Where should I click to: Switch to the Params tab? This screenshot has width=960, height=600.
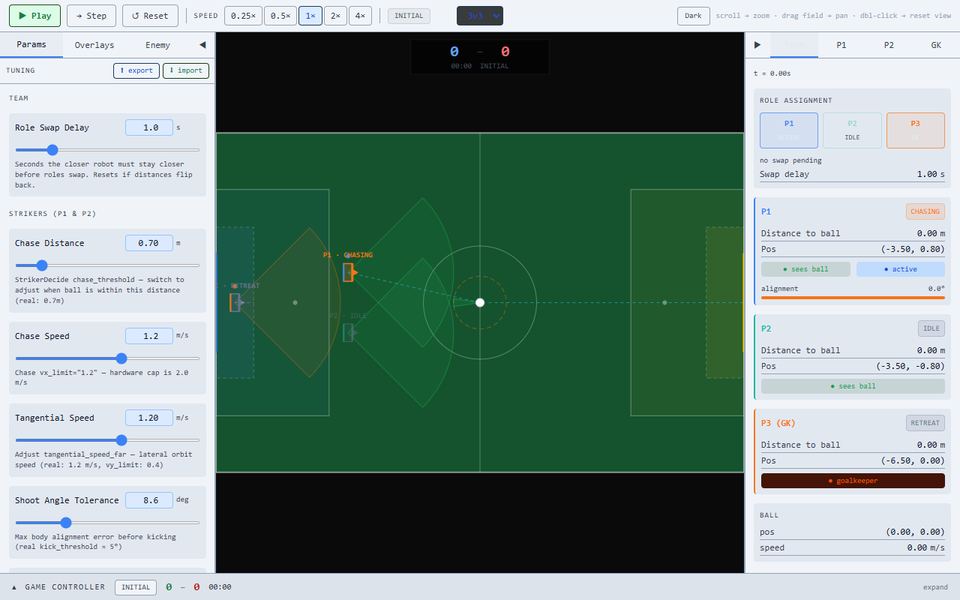31,45
